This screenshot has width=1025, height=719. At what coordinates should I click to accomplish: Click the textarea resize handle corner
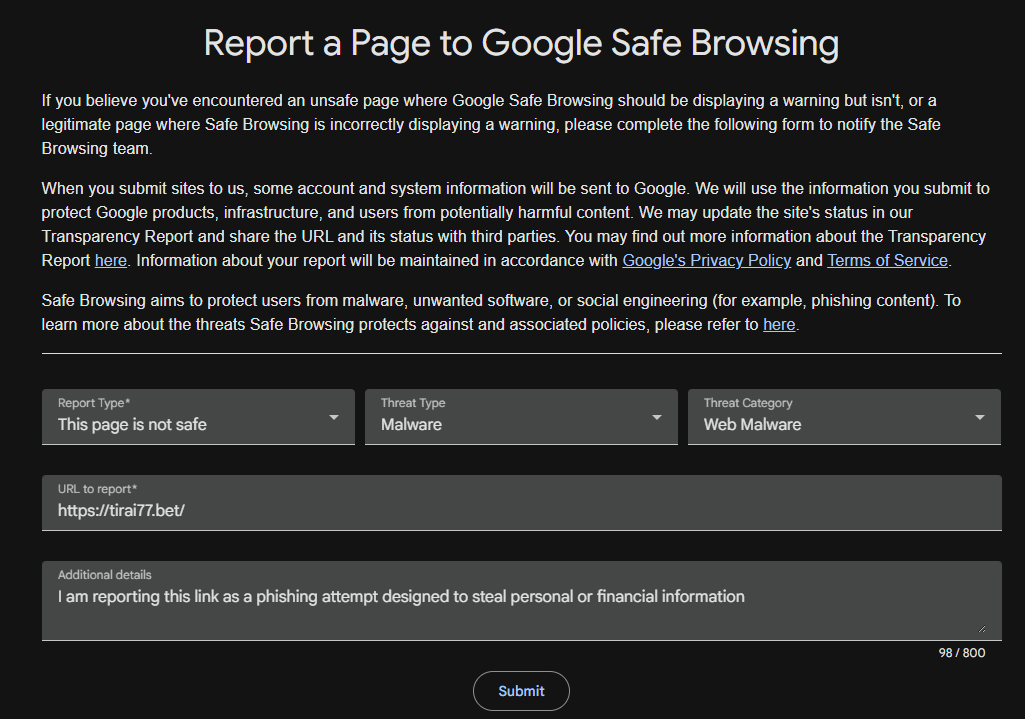[x=981, y=629]
